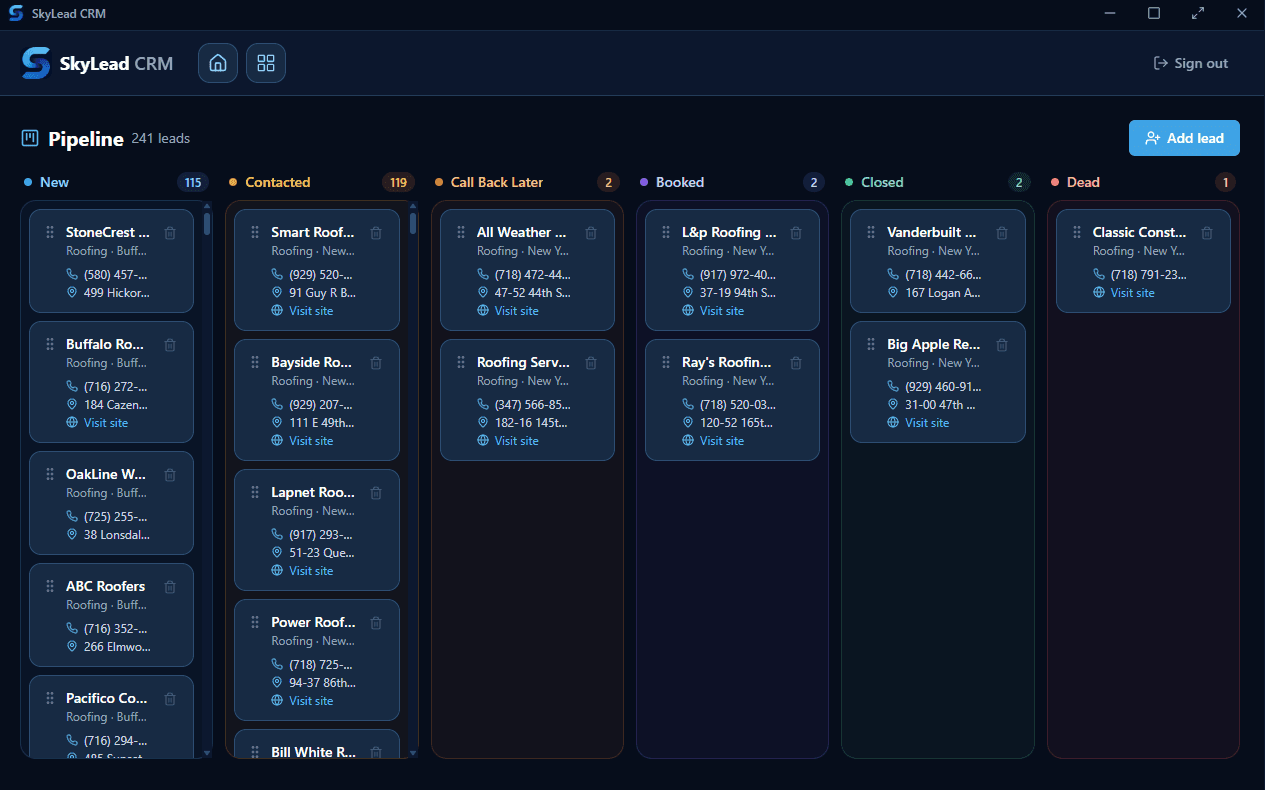The image size is (1265, 790).
Task: Click the fullscreen arrows icon in title bar
Action: pyautogui.click(x=1198, y=14)
